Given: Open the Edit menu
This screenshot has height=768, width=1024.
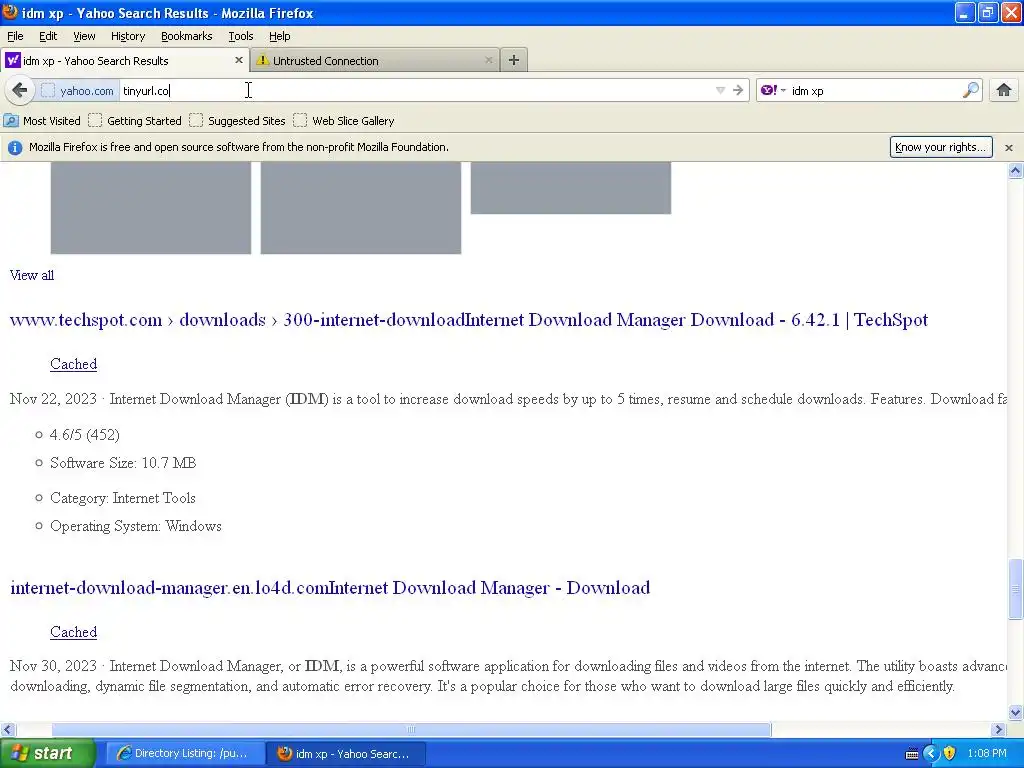Looking at the screenshot, I should [48, 36].
